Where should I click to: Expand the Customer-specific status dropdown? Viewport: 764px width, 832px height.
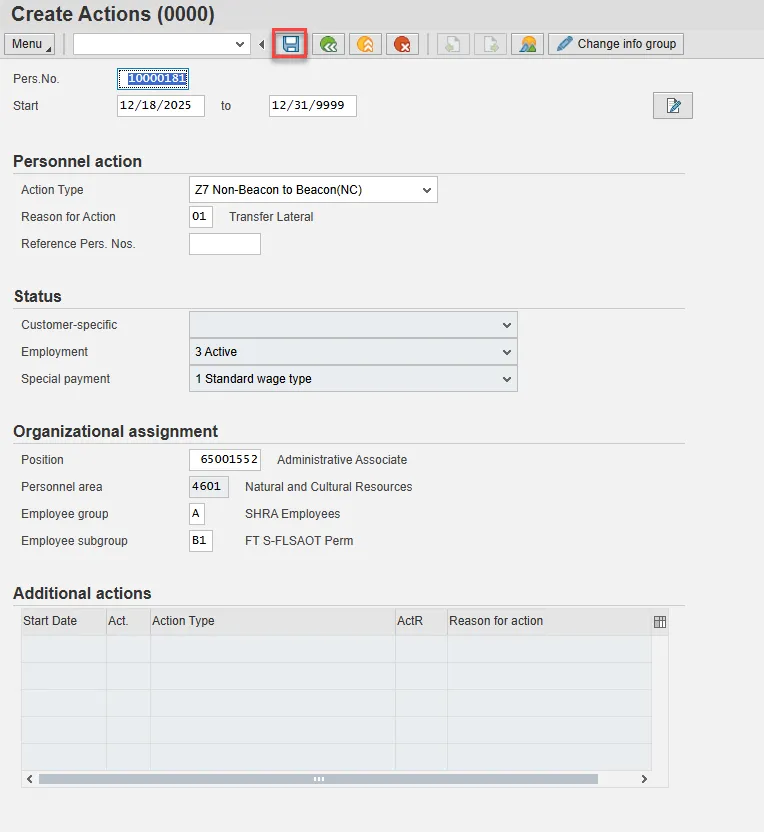(x=507, y=325)
